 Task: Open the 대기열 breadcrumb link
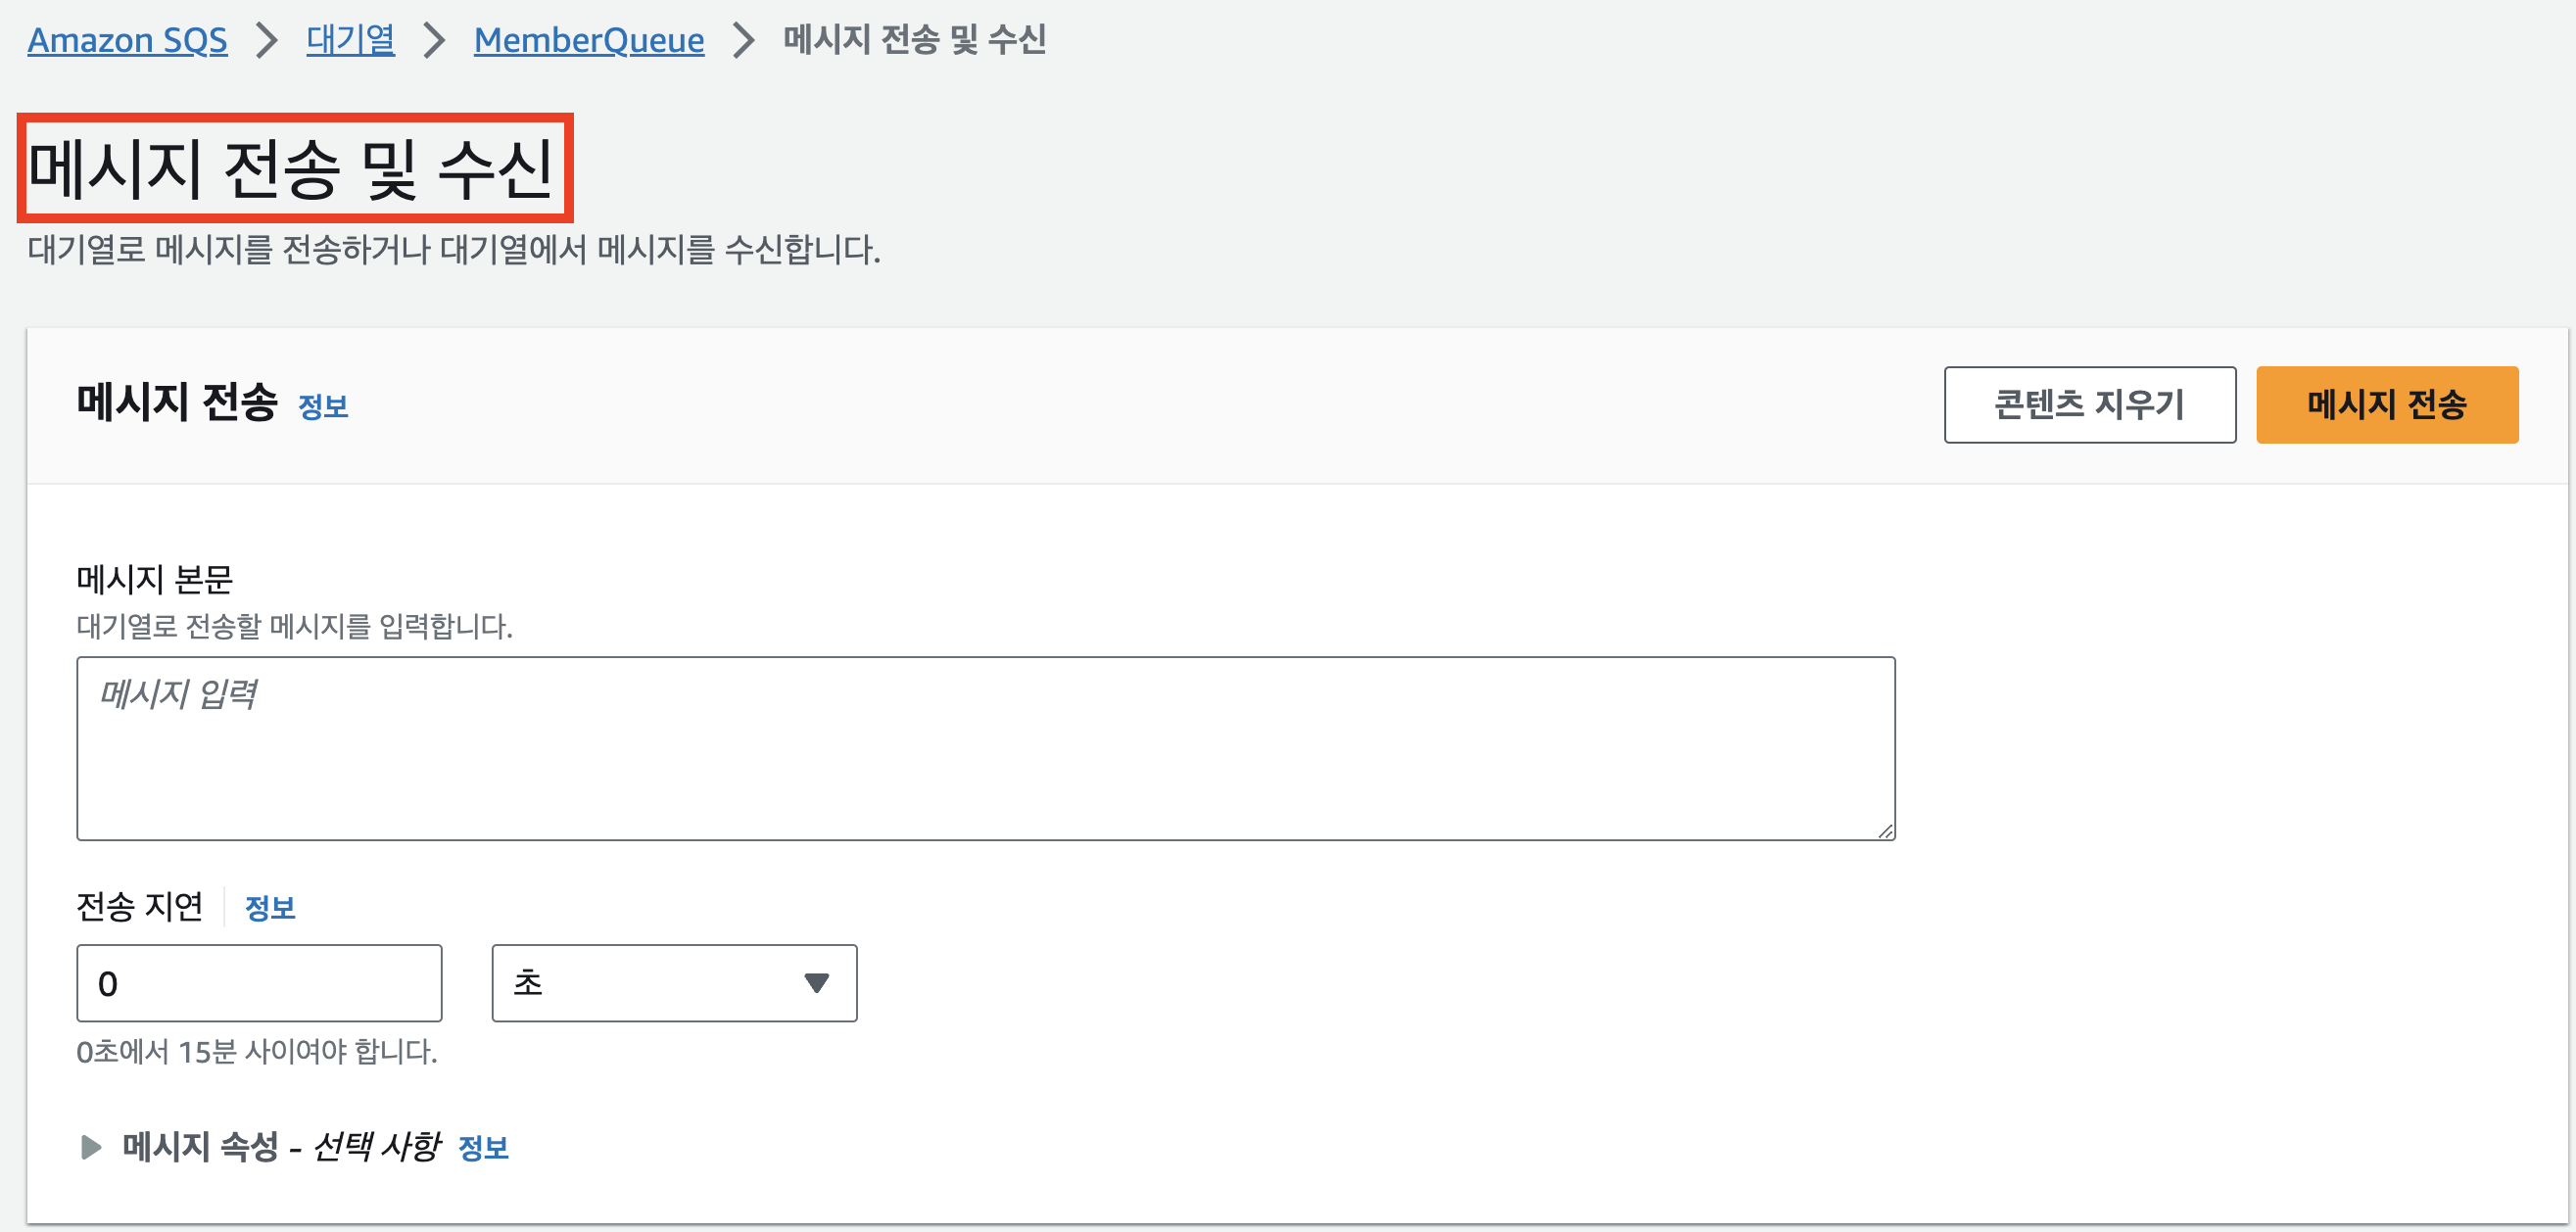click(x=349, y=38)
